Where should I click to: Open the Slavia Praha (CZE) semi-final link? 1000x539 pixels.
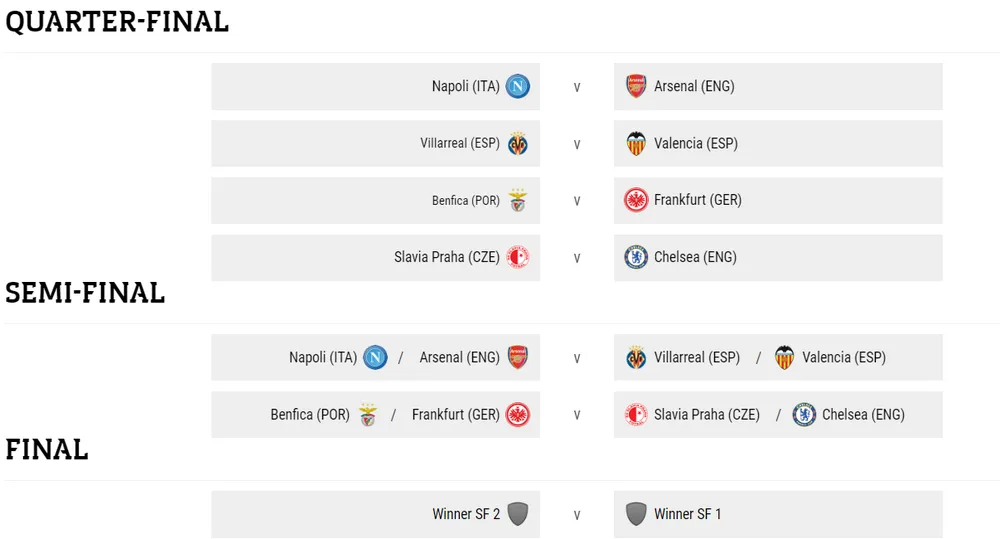(707, 415)
